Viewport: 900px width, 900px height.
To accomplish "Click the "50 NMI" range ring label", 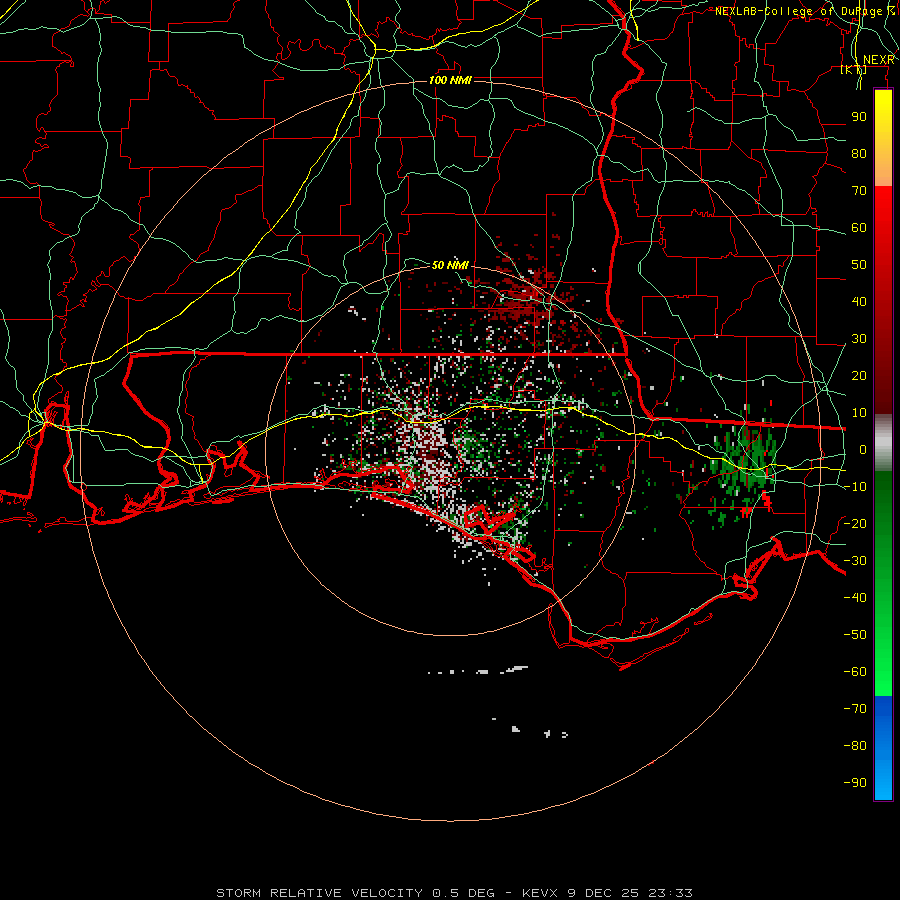I will pos(450,265).
